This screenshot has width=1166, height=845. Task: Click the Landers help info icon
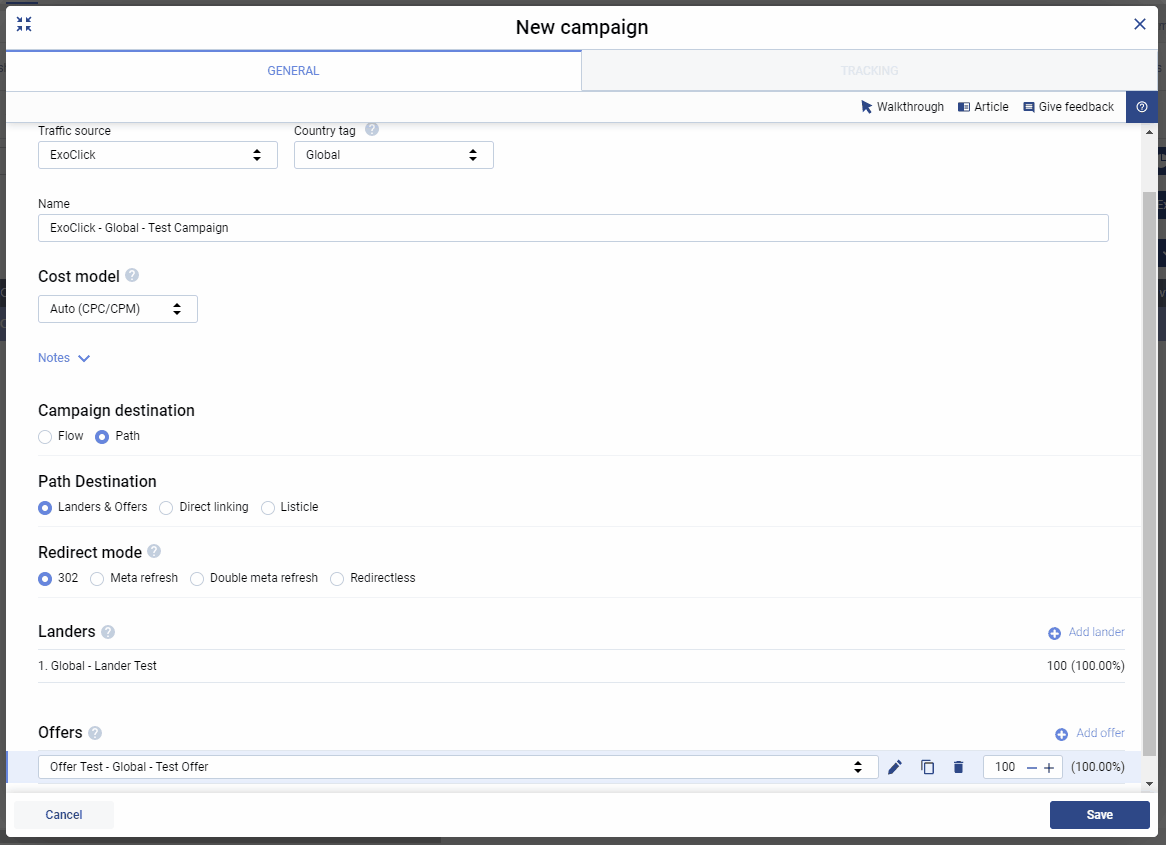108,632
